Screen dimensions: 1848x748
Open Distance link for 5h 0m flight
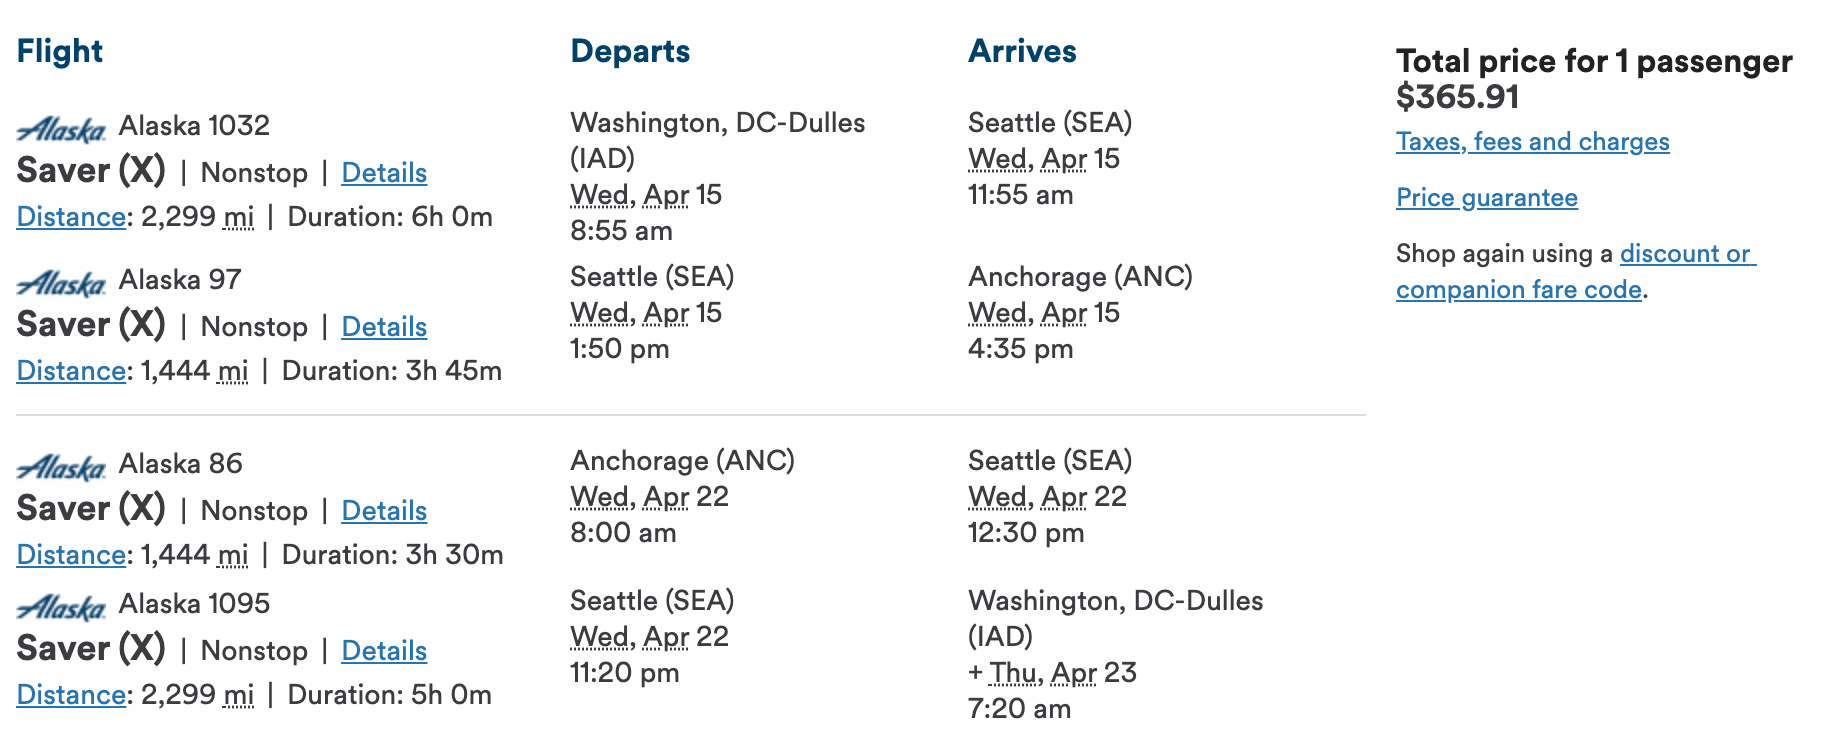point(71,695)
